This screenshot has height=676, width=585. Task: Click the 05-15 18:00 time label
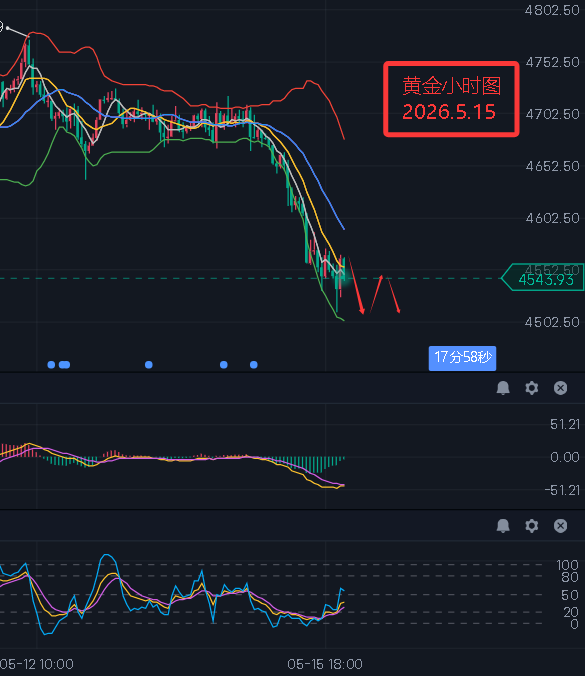(x=325, y=664)
